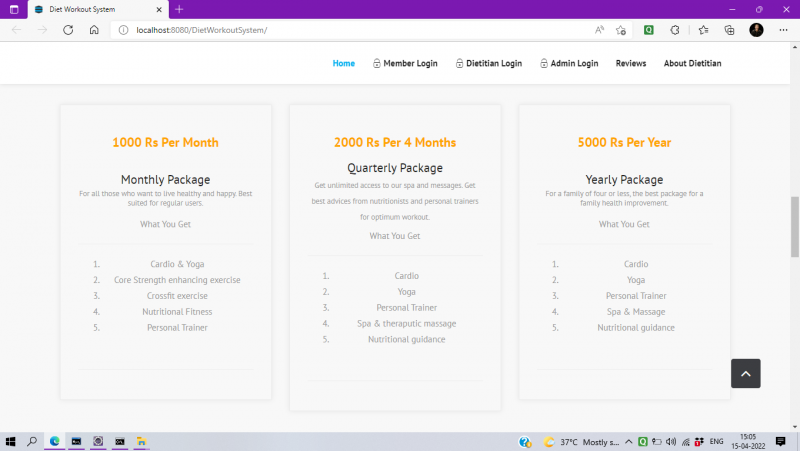The height and width of the screenshot is (451, 800).
Task: Open About Dietitian page
Action: pos(692,63)
